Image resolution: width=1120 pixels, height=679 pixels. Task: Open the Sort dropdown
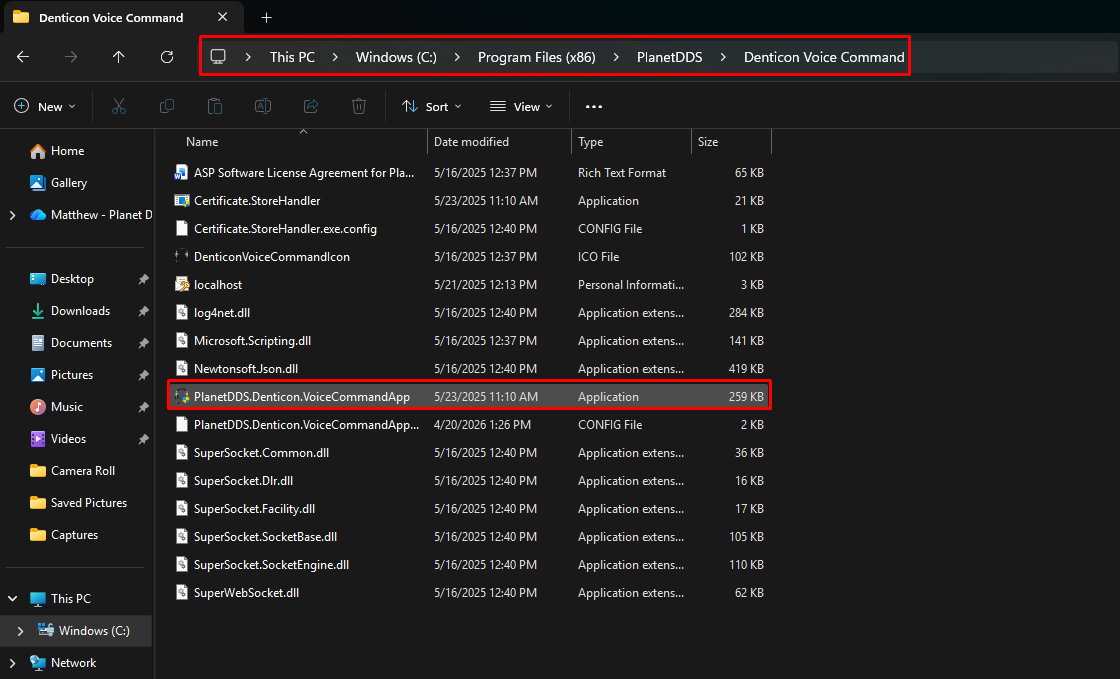pos(431,106)
